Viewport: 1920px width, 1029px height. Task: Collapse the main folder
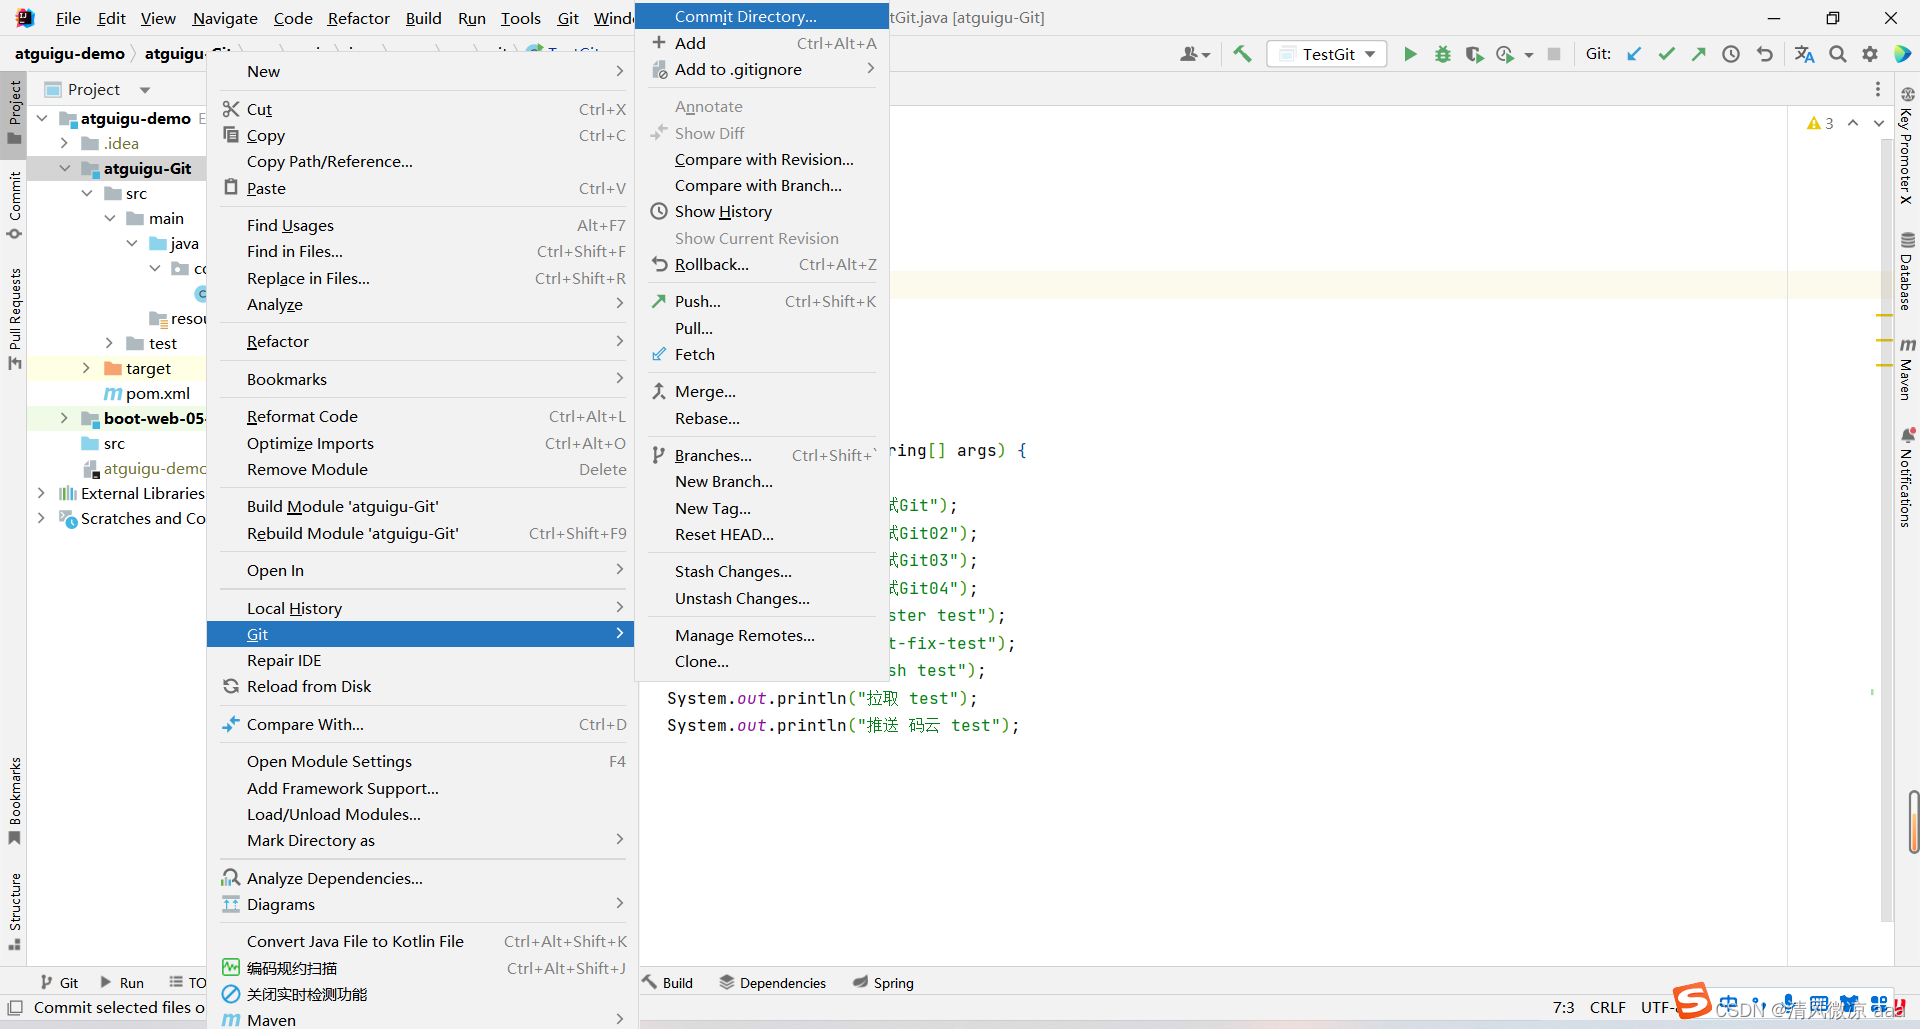point(110,218)
